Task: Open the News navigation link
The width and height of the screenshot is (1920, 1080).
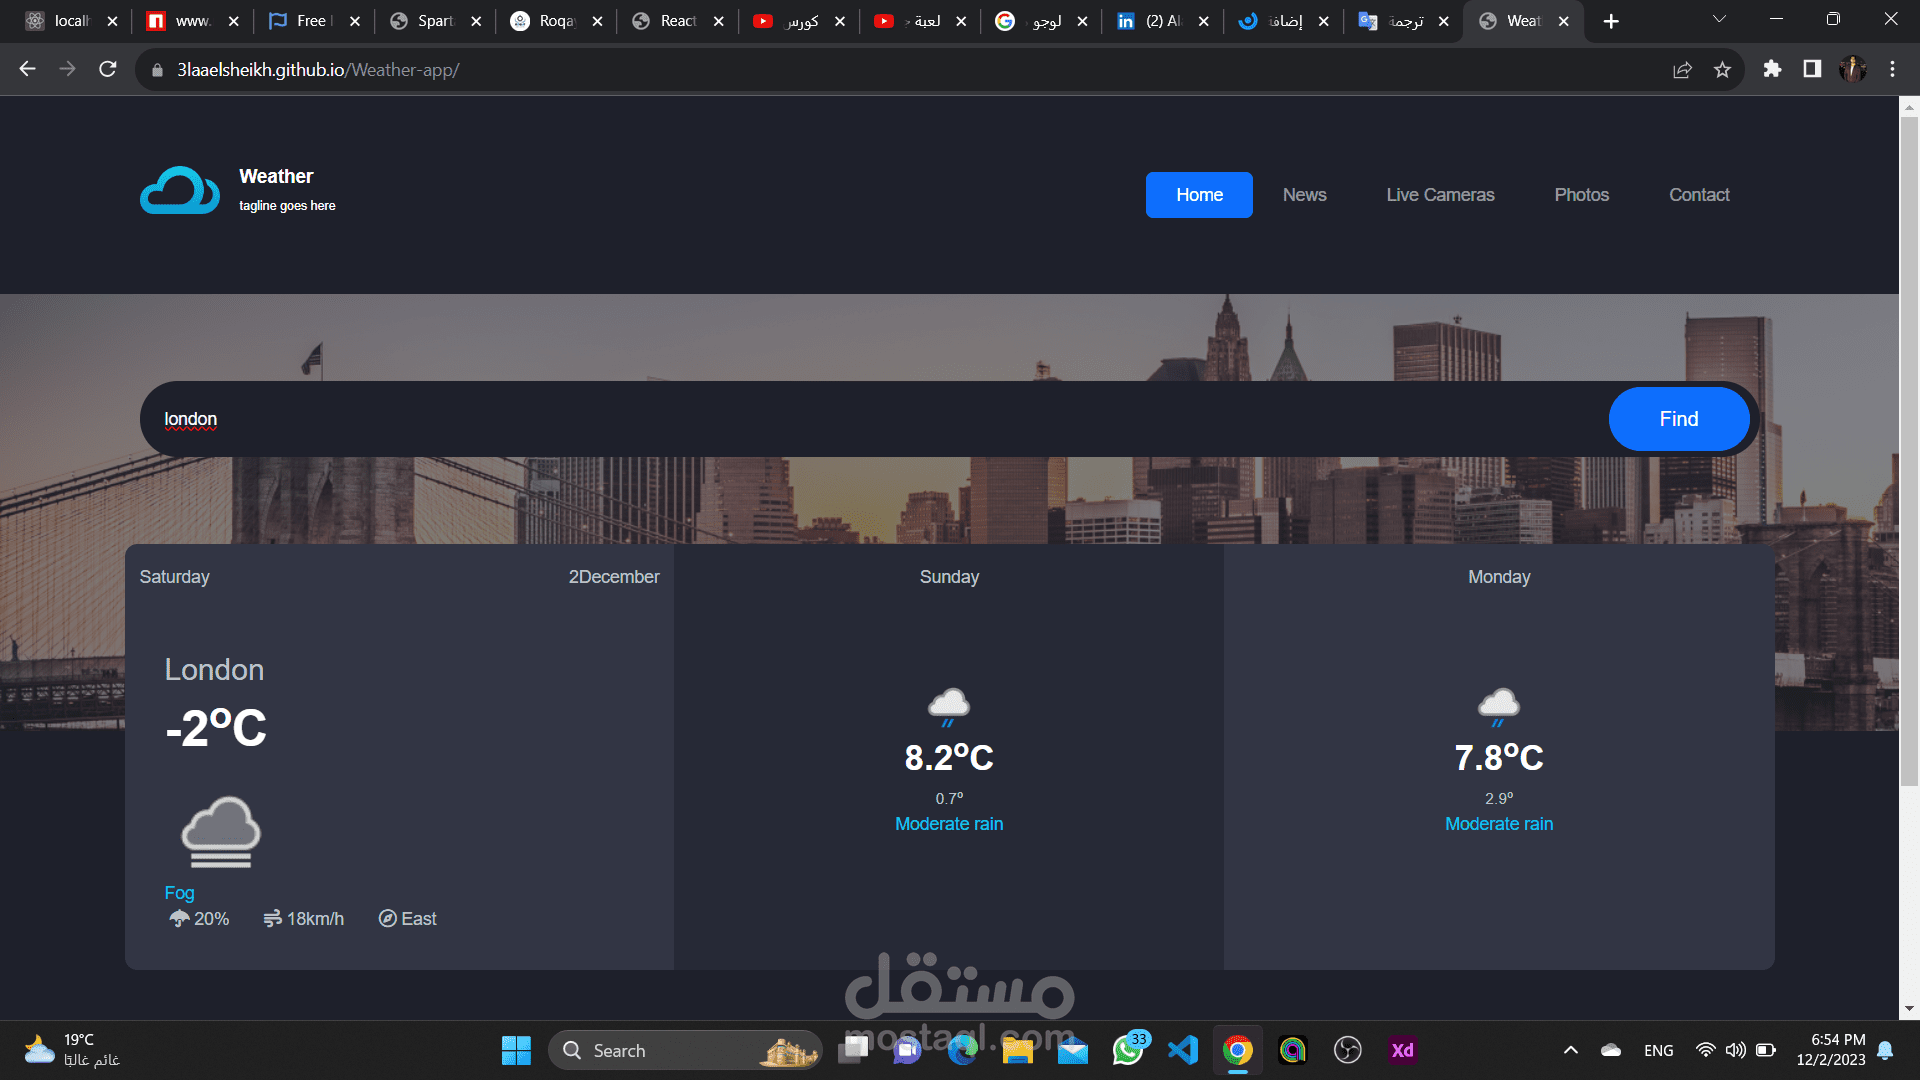Action: point(1304,195)
